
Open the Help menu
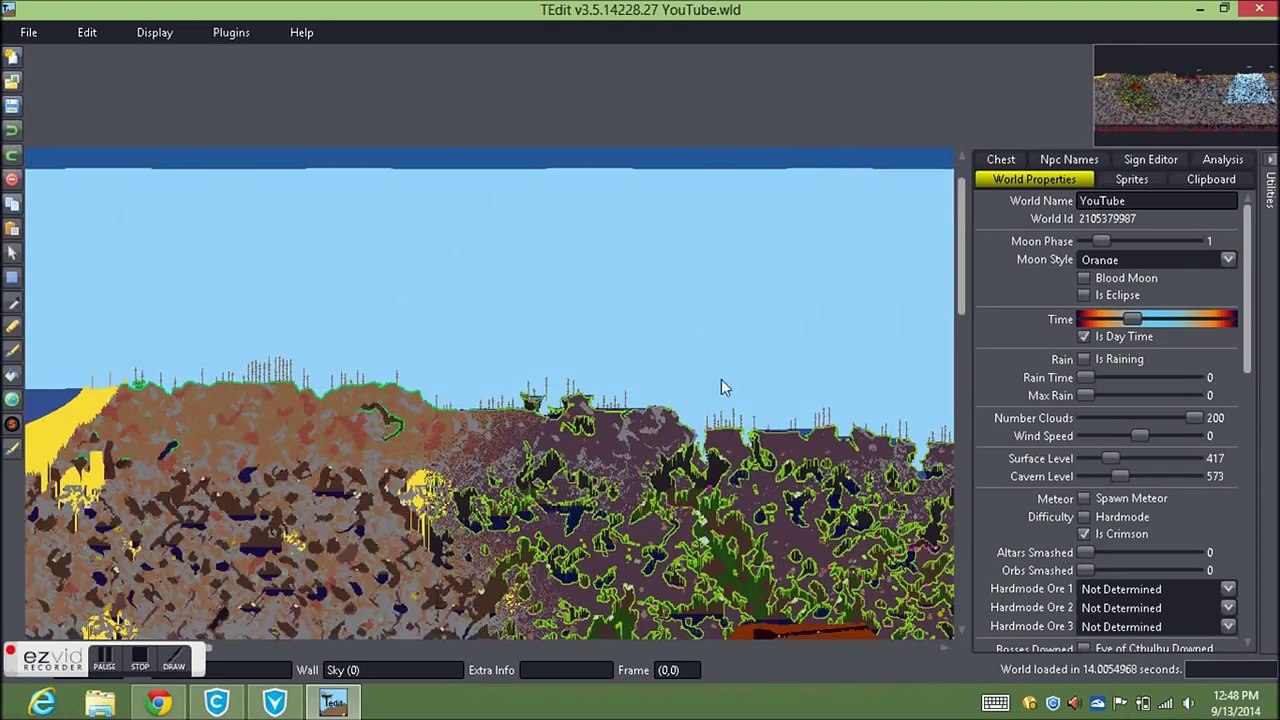tap(301, 32)
